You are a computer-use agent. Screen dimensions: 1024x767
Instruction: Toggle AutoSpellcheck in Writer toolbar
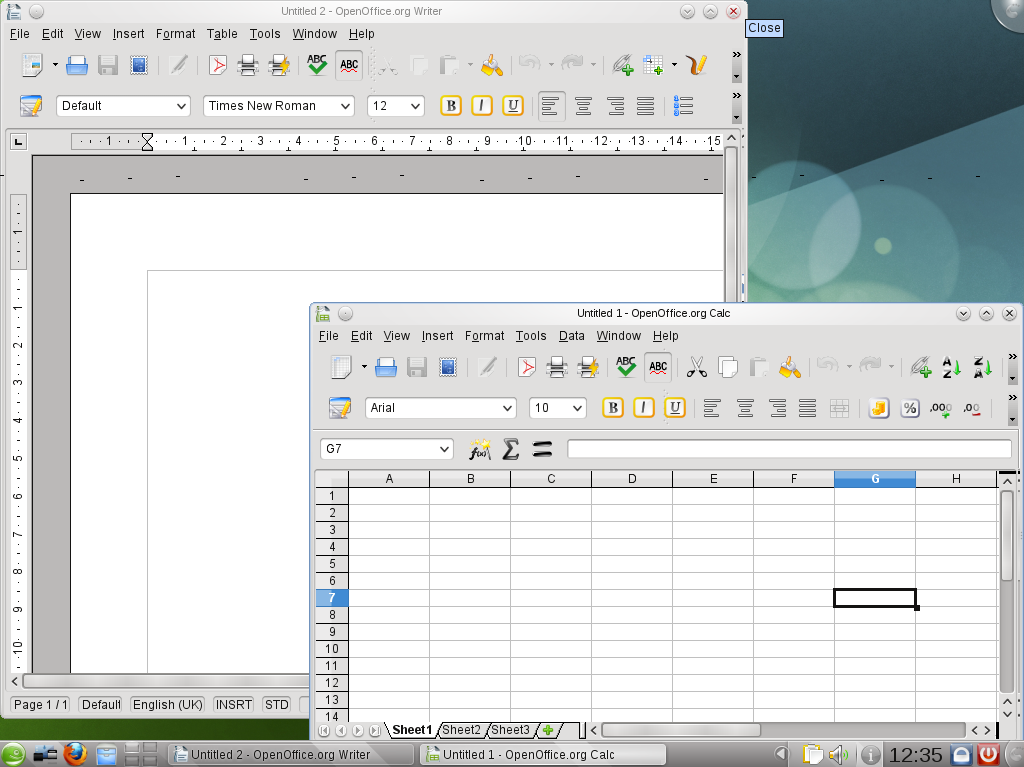coord(349,65)
